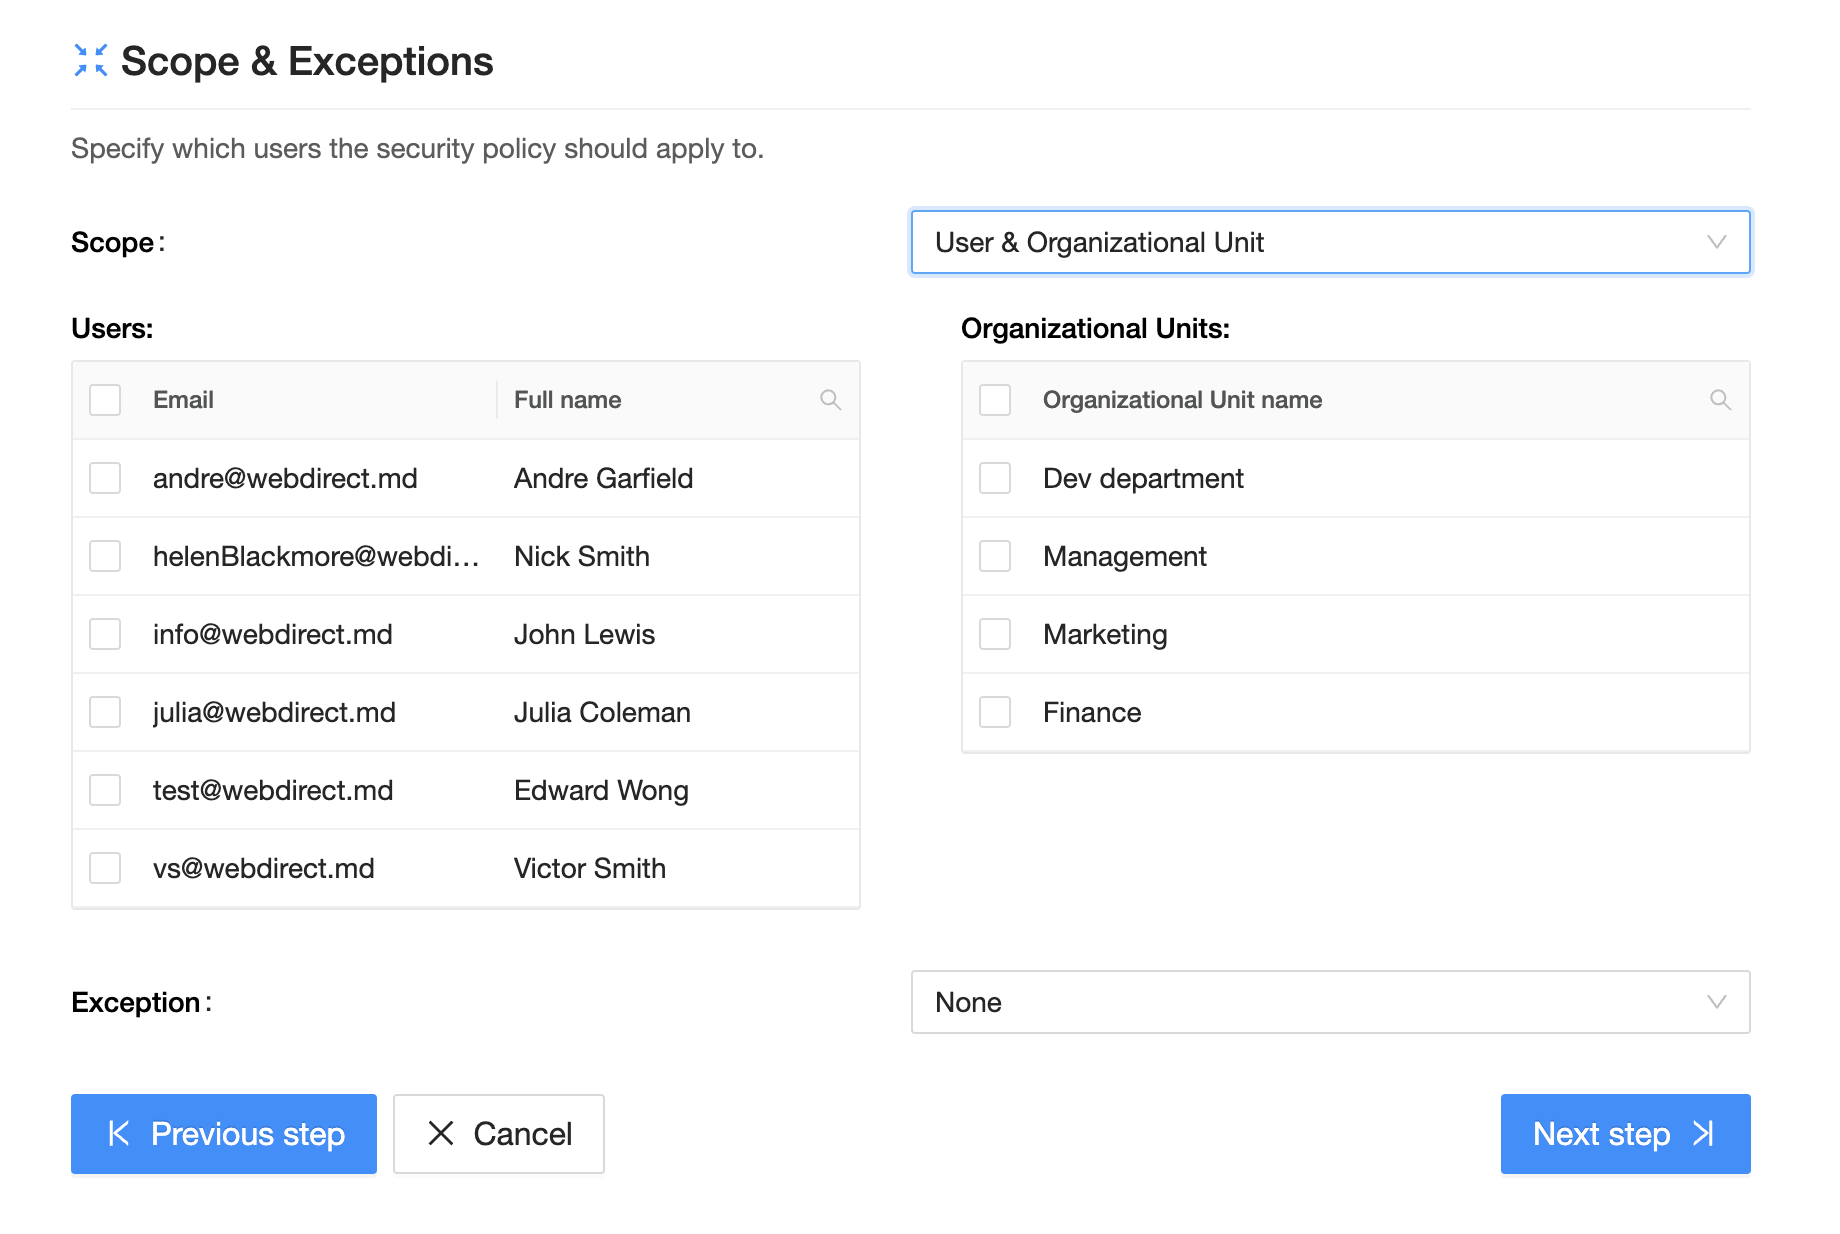Click the chevron arrow in Exception dropdown

(1716, 1002)
